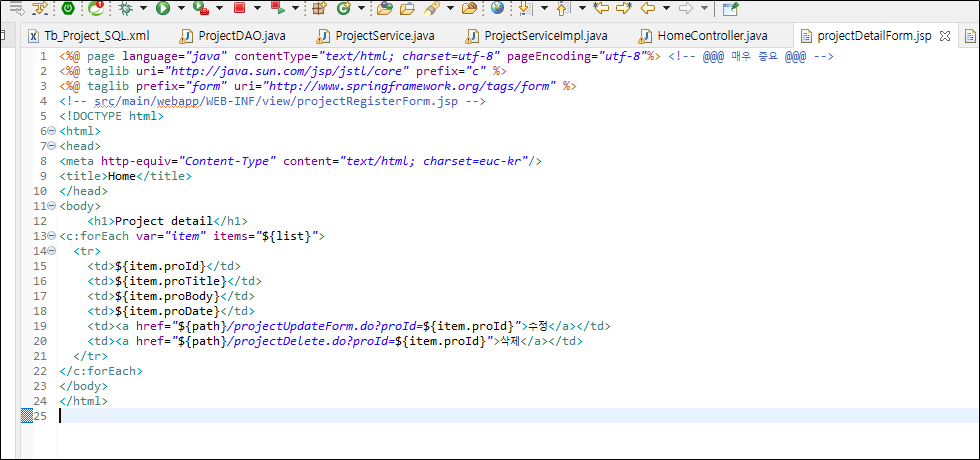980x460 pixels.
Task: Click the "</c:forEach>" closing tag
Action: [x=101, y=371]
